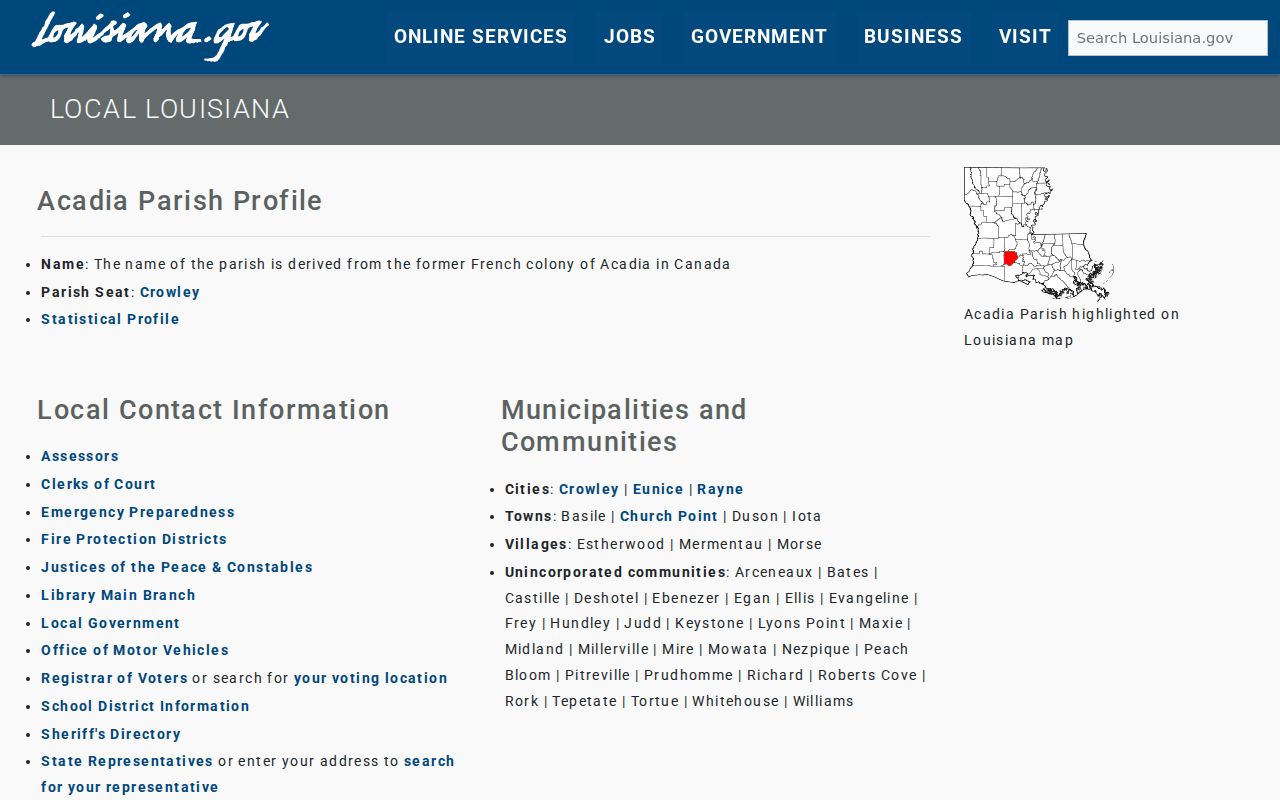The height and width of the screenshot is (800, 1280).
Task: Click the Louisiana.gov logo
Action: pyautogui.click(x=150, y=36)
